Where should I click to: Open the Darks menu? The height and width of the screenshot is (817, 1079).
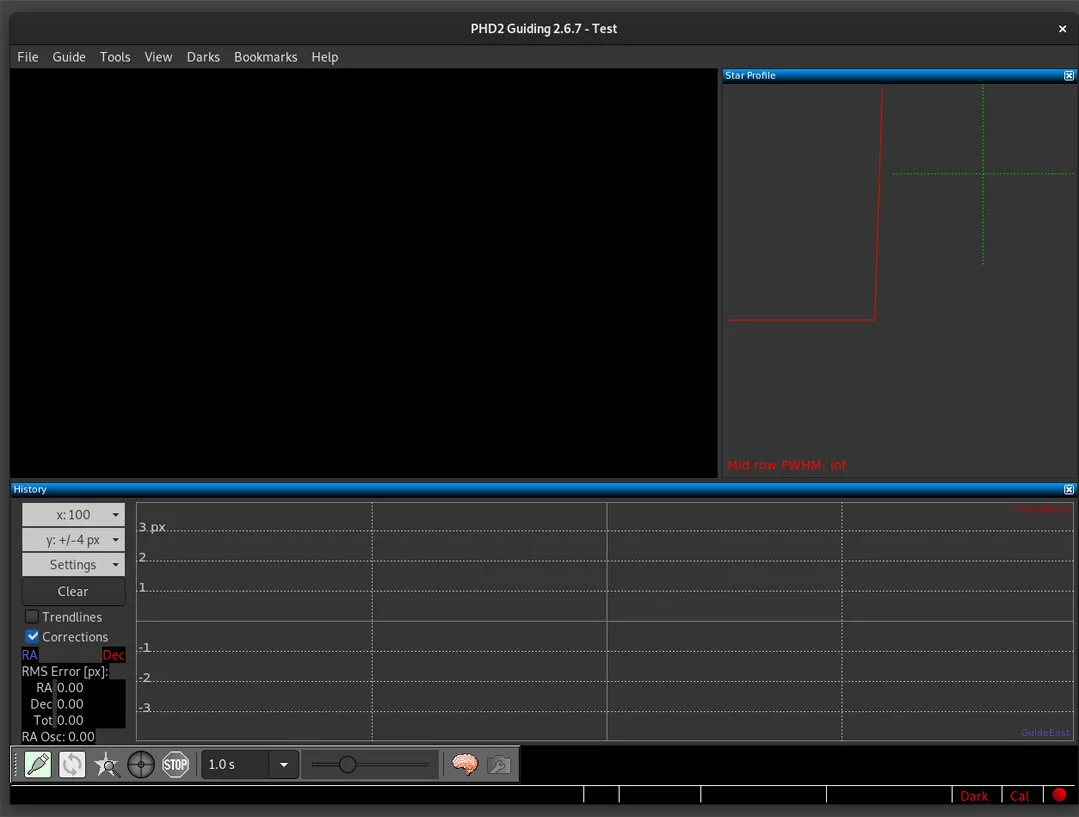tap(203, 57)
